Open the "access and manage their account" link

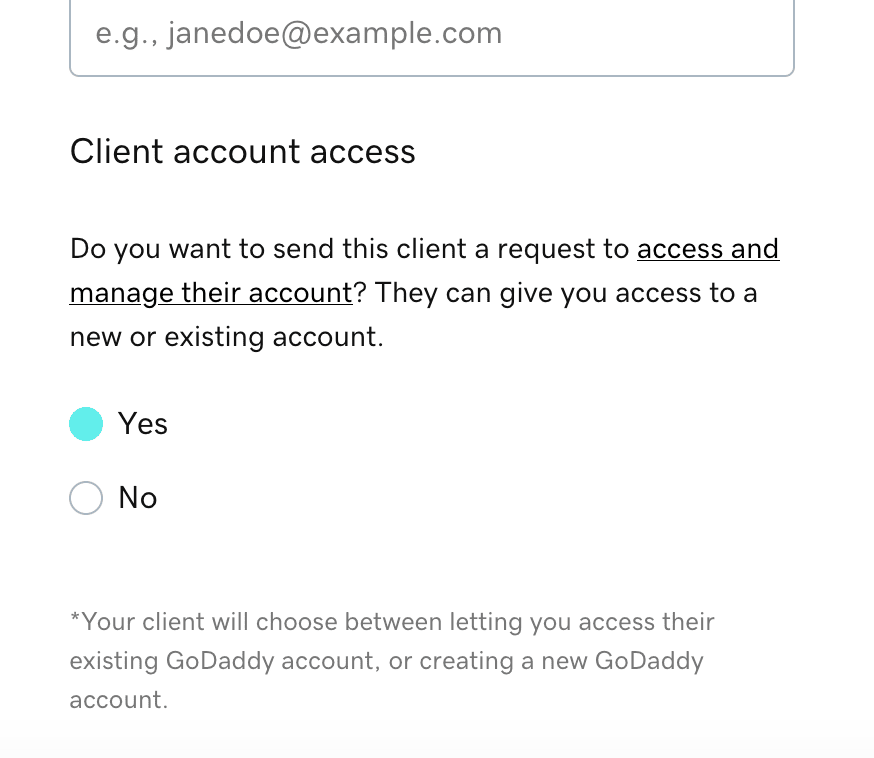pyautogui.click(x=707, y=249)
